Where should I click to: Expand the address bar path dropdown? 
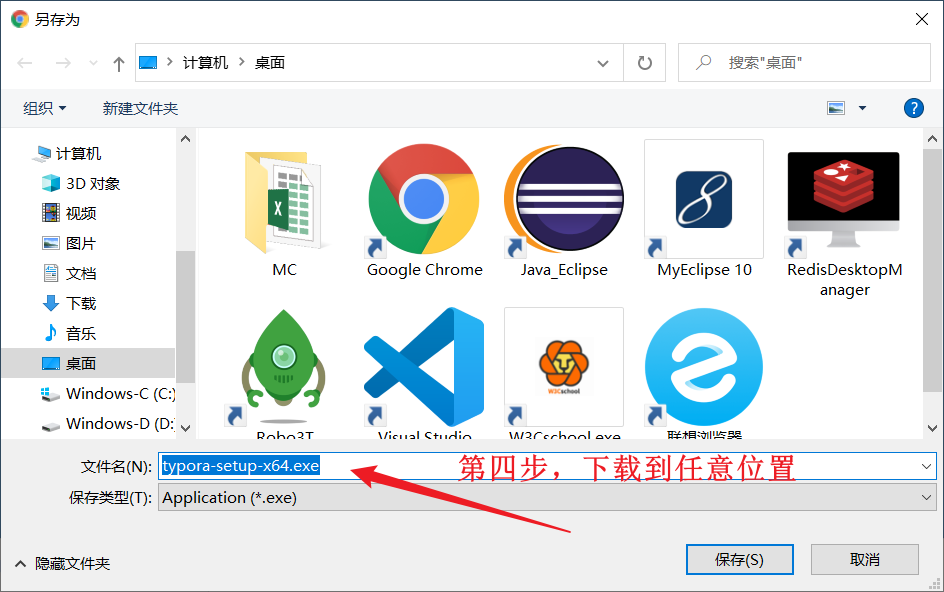pyautogui.click(x=602, y=63)
